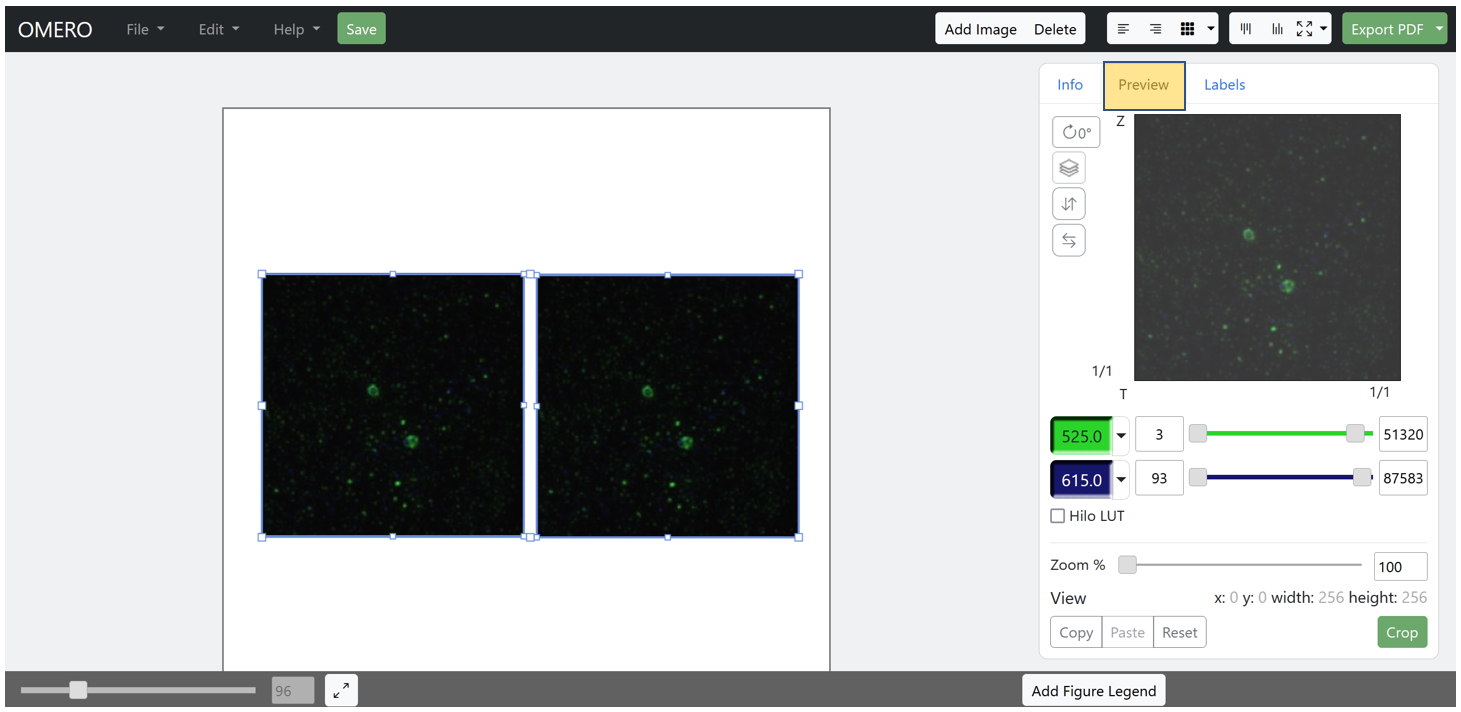This screenshot has height=712, width=1461.
Task: Click the Zoom % slider handle
Action: 1127,565
